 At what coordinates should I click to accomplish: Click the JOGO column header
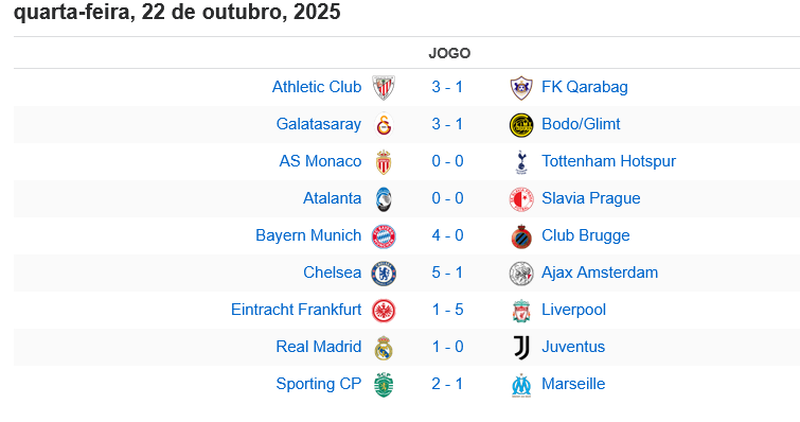(449, 53)
